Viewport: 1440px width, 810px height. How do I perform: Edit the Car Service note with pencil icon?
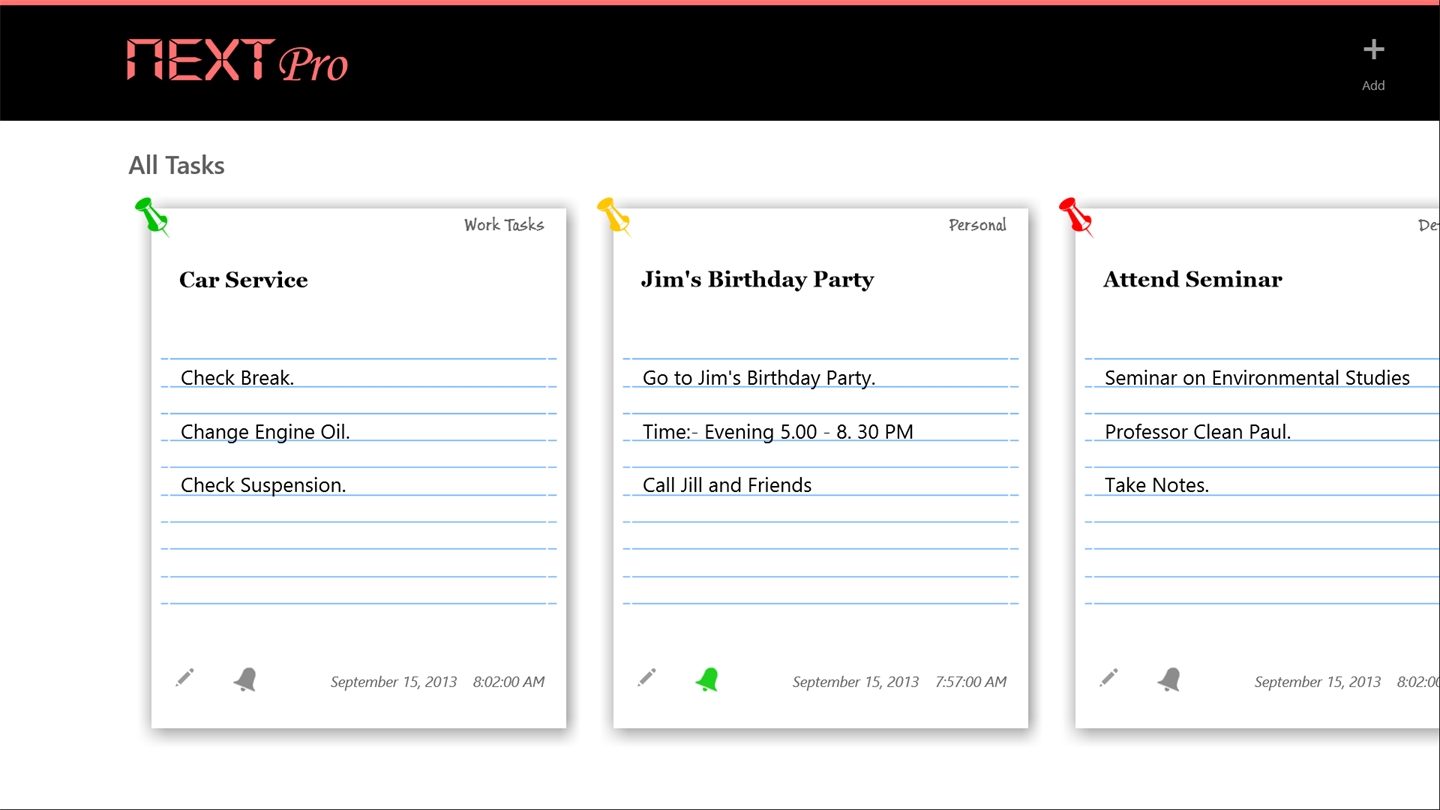(184, 678)
